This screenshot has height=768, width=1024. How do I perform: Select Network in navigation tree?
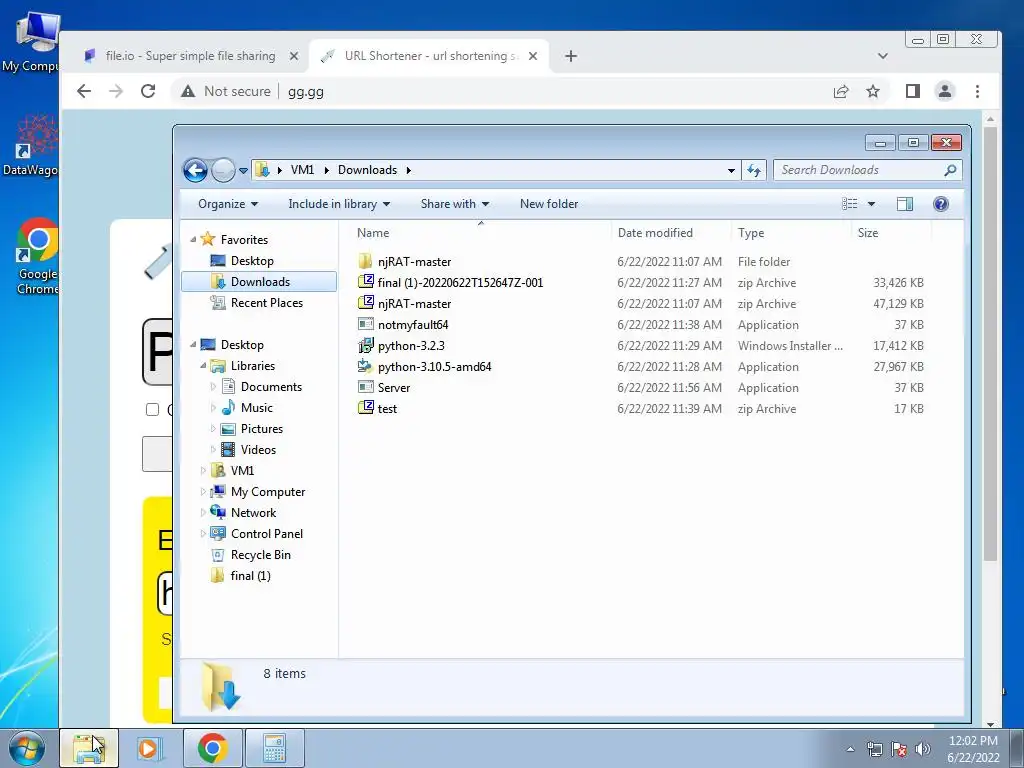tap(253, 513)
